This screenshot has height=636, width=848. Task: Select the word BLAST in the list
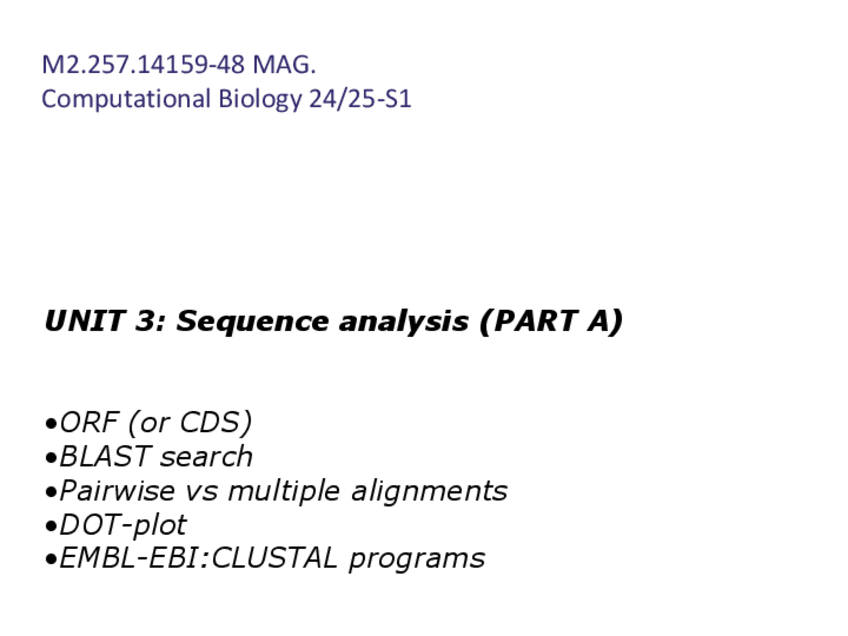(105, 457)
